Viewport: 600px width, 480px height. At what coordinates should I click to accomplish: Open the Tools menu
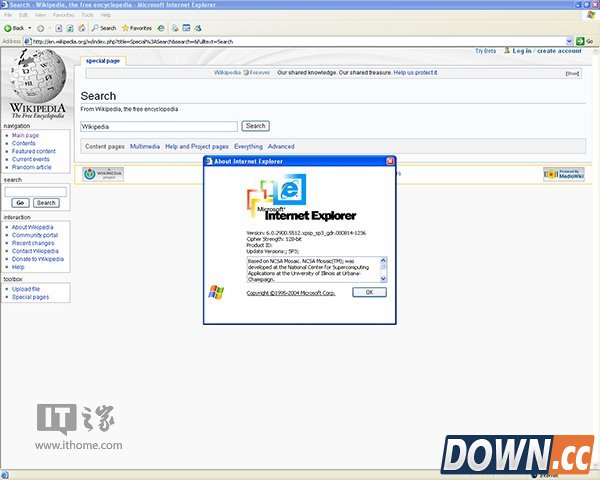click(x=88, y=16)
